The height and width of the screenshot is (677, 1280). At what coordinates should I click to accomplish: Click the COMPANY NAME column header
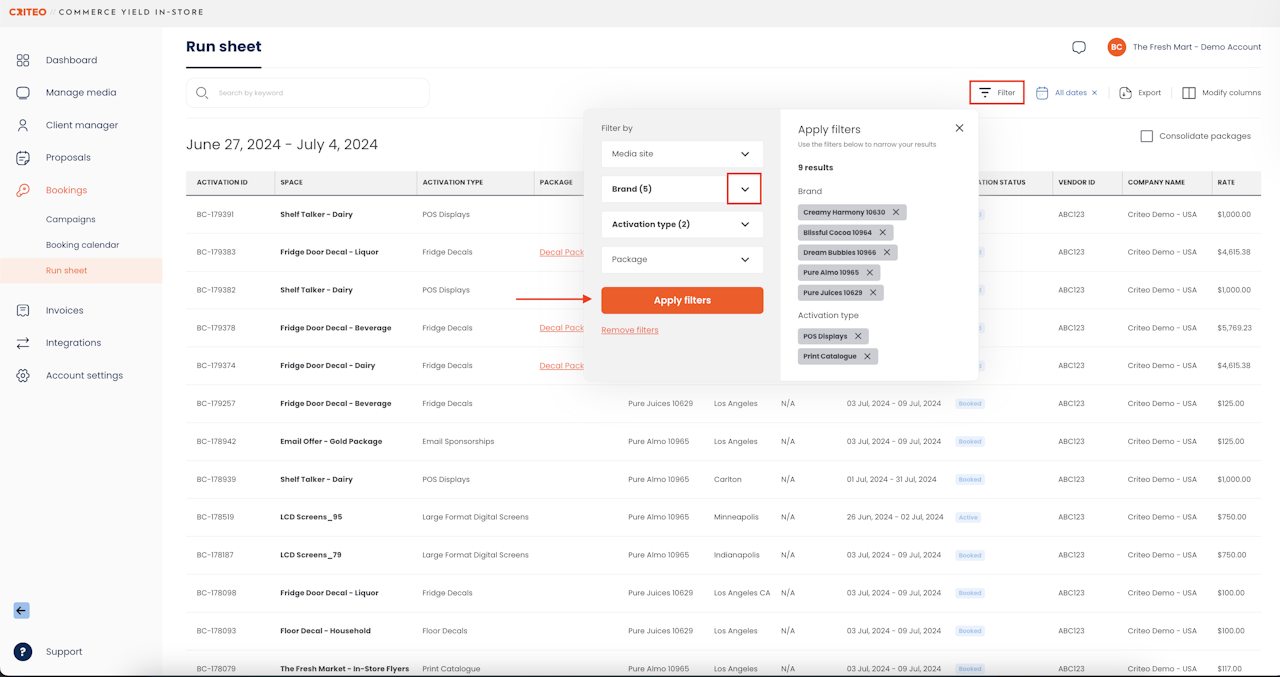coord(1156,183)
